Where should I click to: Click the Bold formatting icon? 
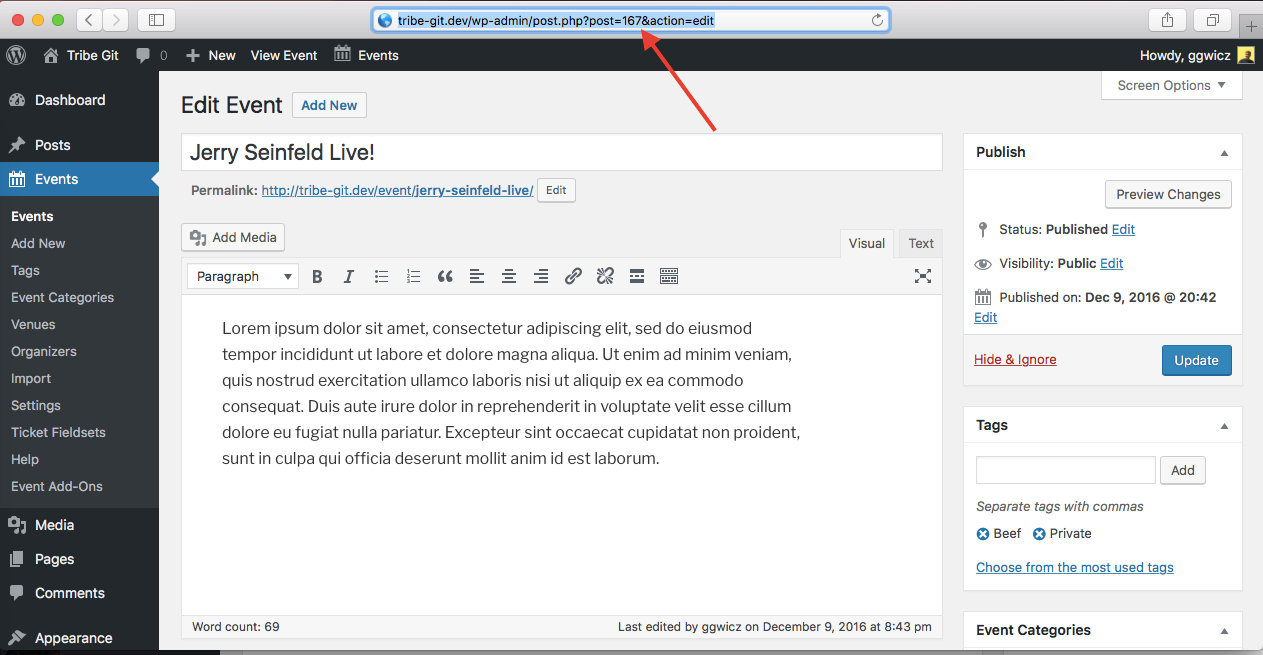click(317, 277)
